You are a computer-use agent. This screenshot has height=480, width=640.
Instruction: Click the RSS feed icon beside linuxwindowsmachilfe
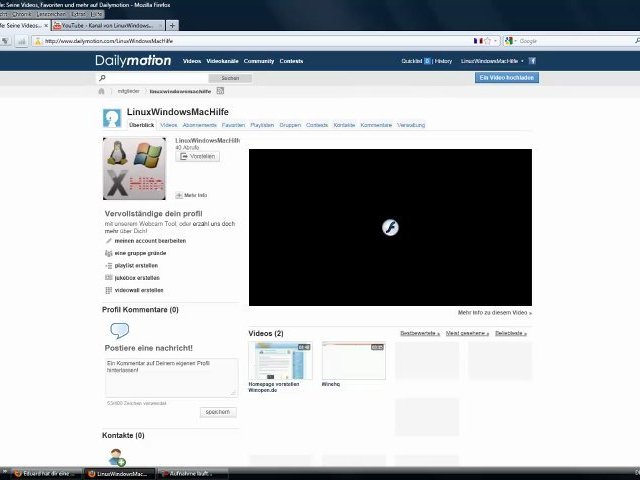click(x=220, y=91)
